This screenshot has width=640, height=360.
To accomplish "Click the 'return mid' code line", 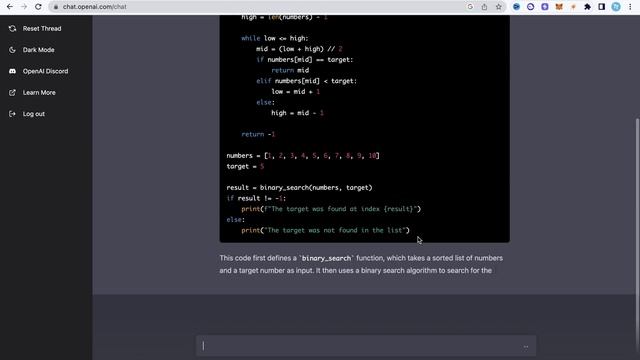I will click(x=290, y=70).
